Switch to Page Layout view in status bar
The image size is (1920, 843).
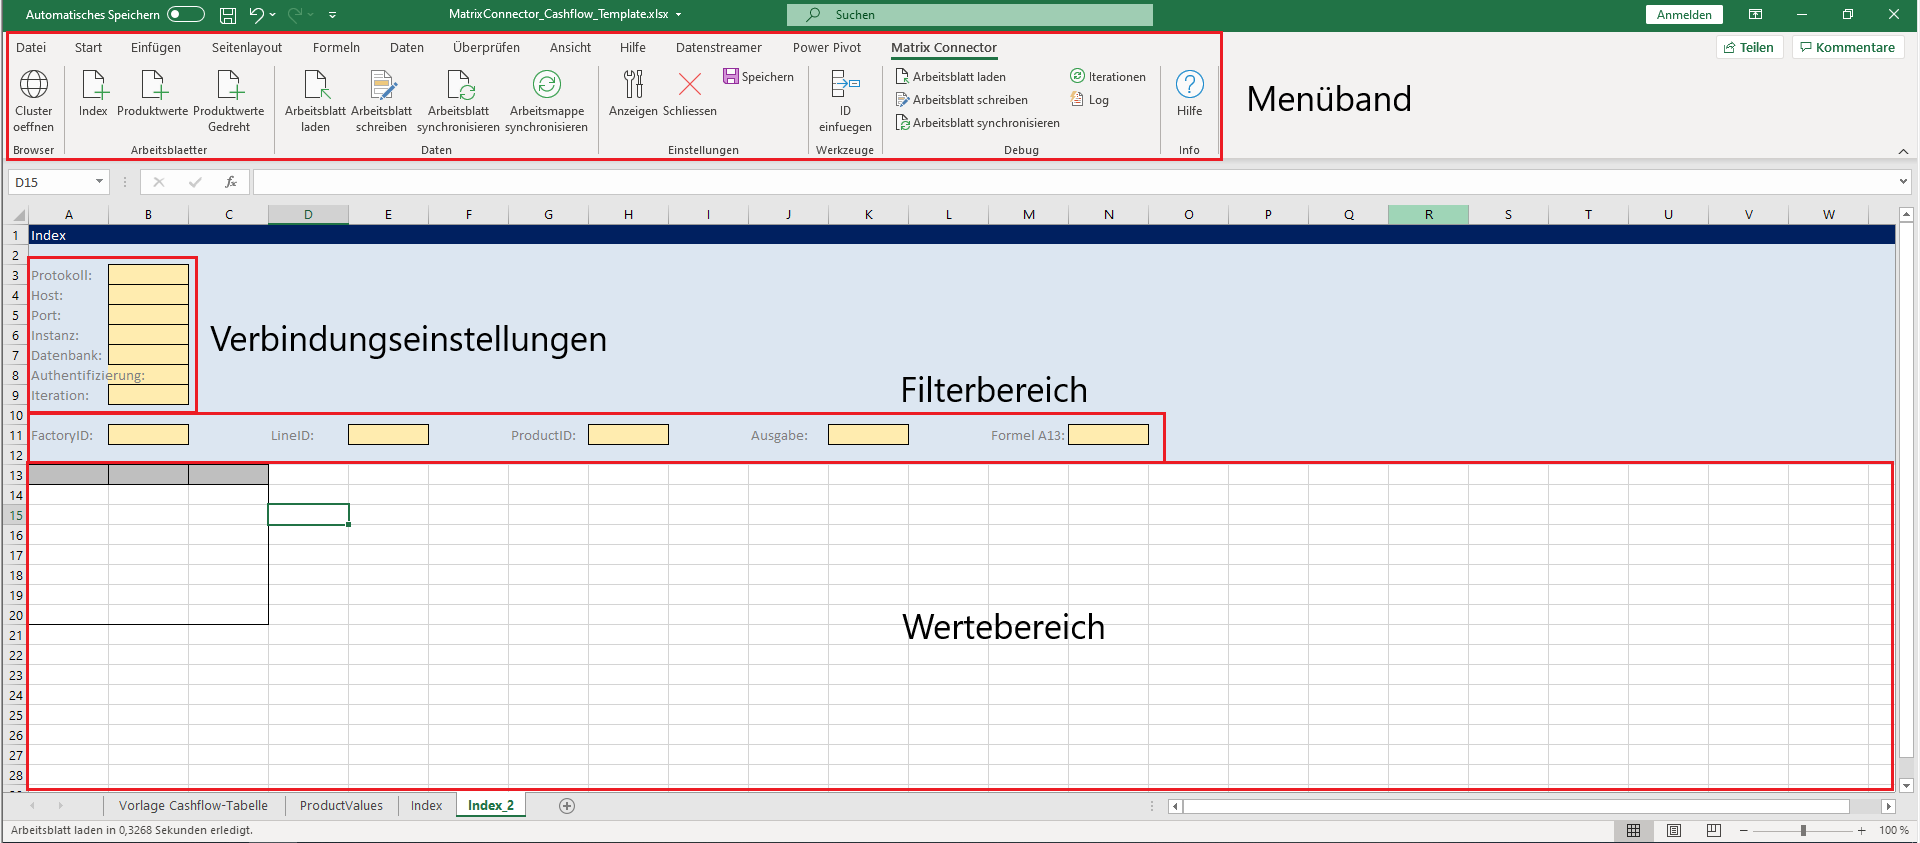coord(1673,830)
